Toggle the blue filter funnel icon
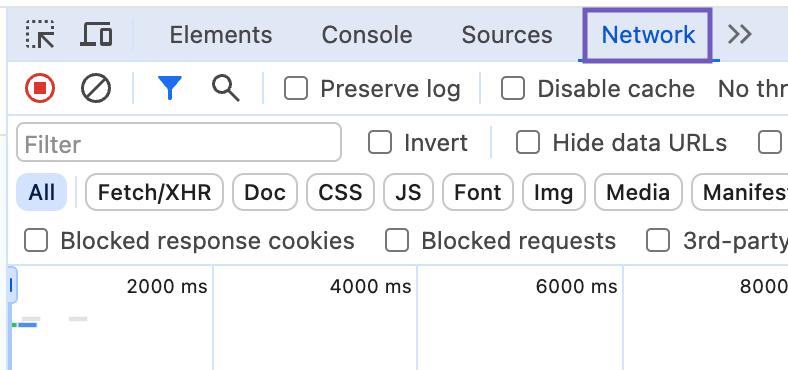Viewport: 788px width, 370px height. click(x=170, y=88)
